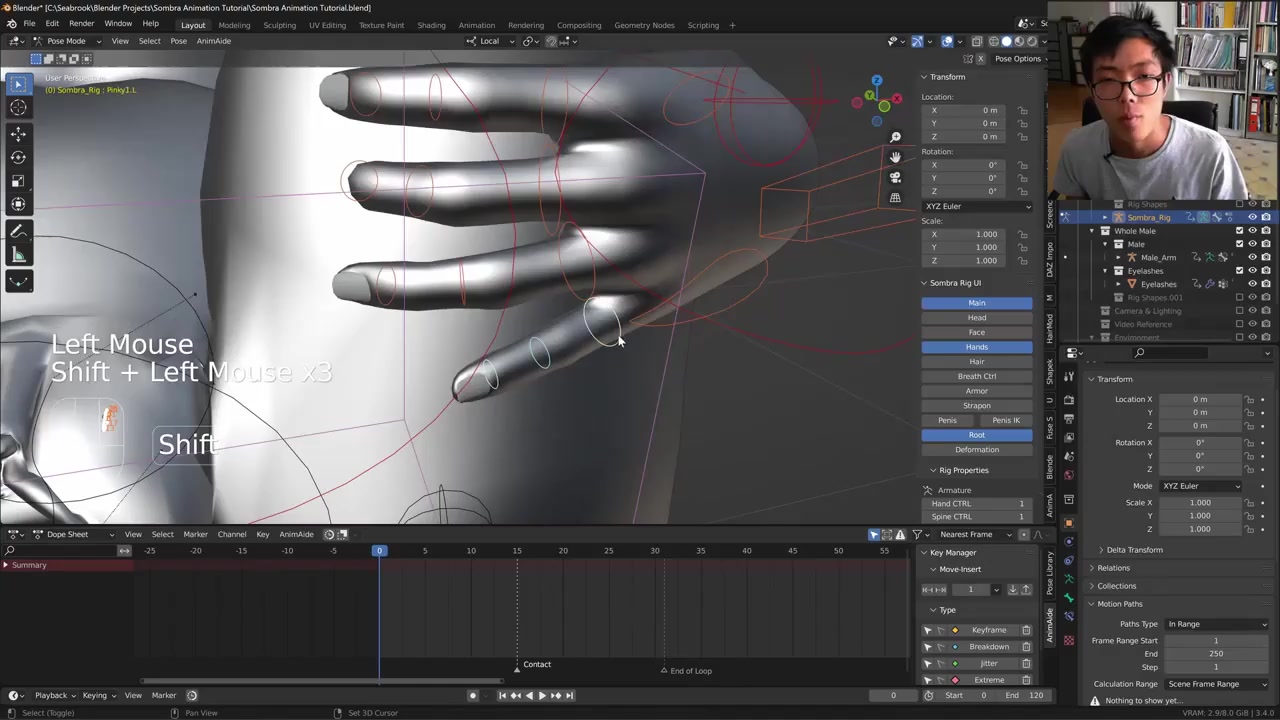
Task: Delete Keyframe type with trash icon
Action: [x=1026, y=630]
